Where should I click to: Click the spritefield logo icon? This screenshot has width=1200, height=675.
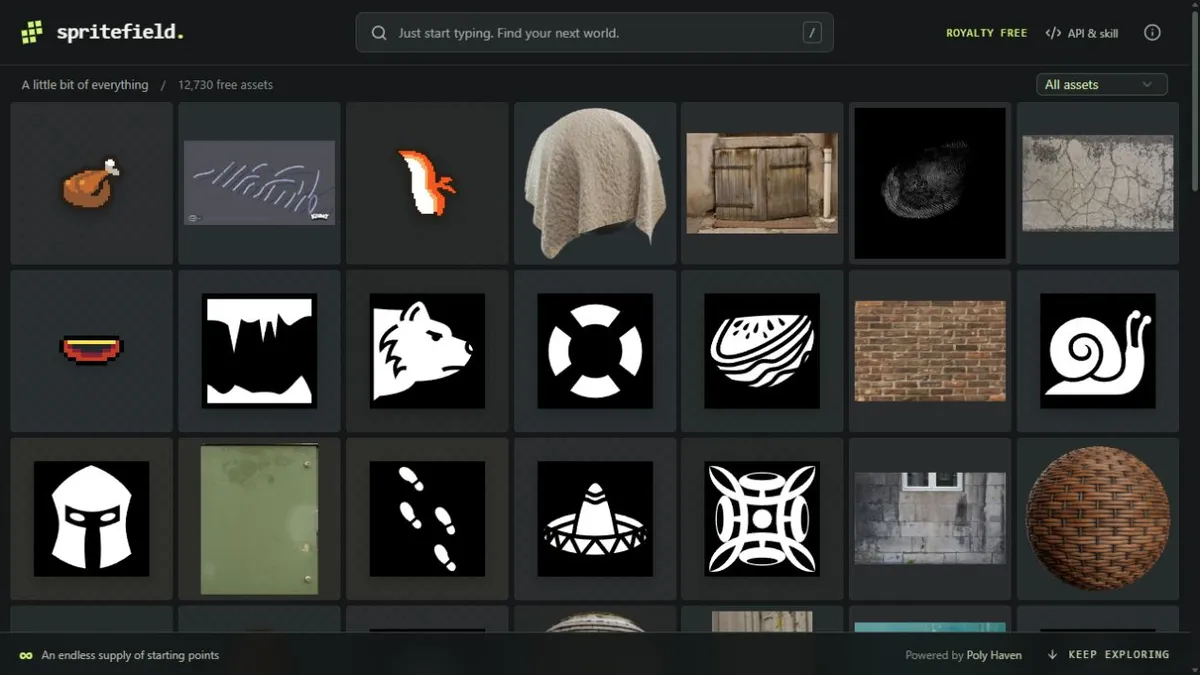[x=32, y=32]
